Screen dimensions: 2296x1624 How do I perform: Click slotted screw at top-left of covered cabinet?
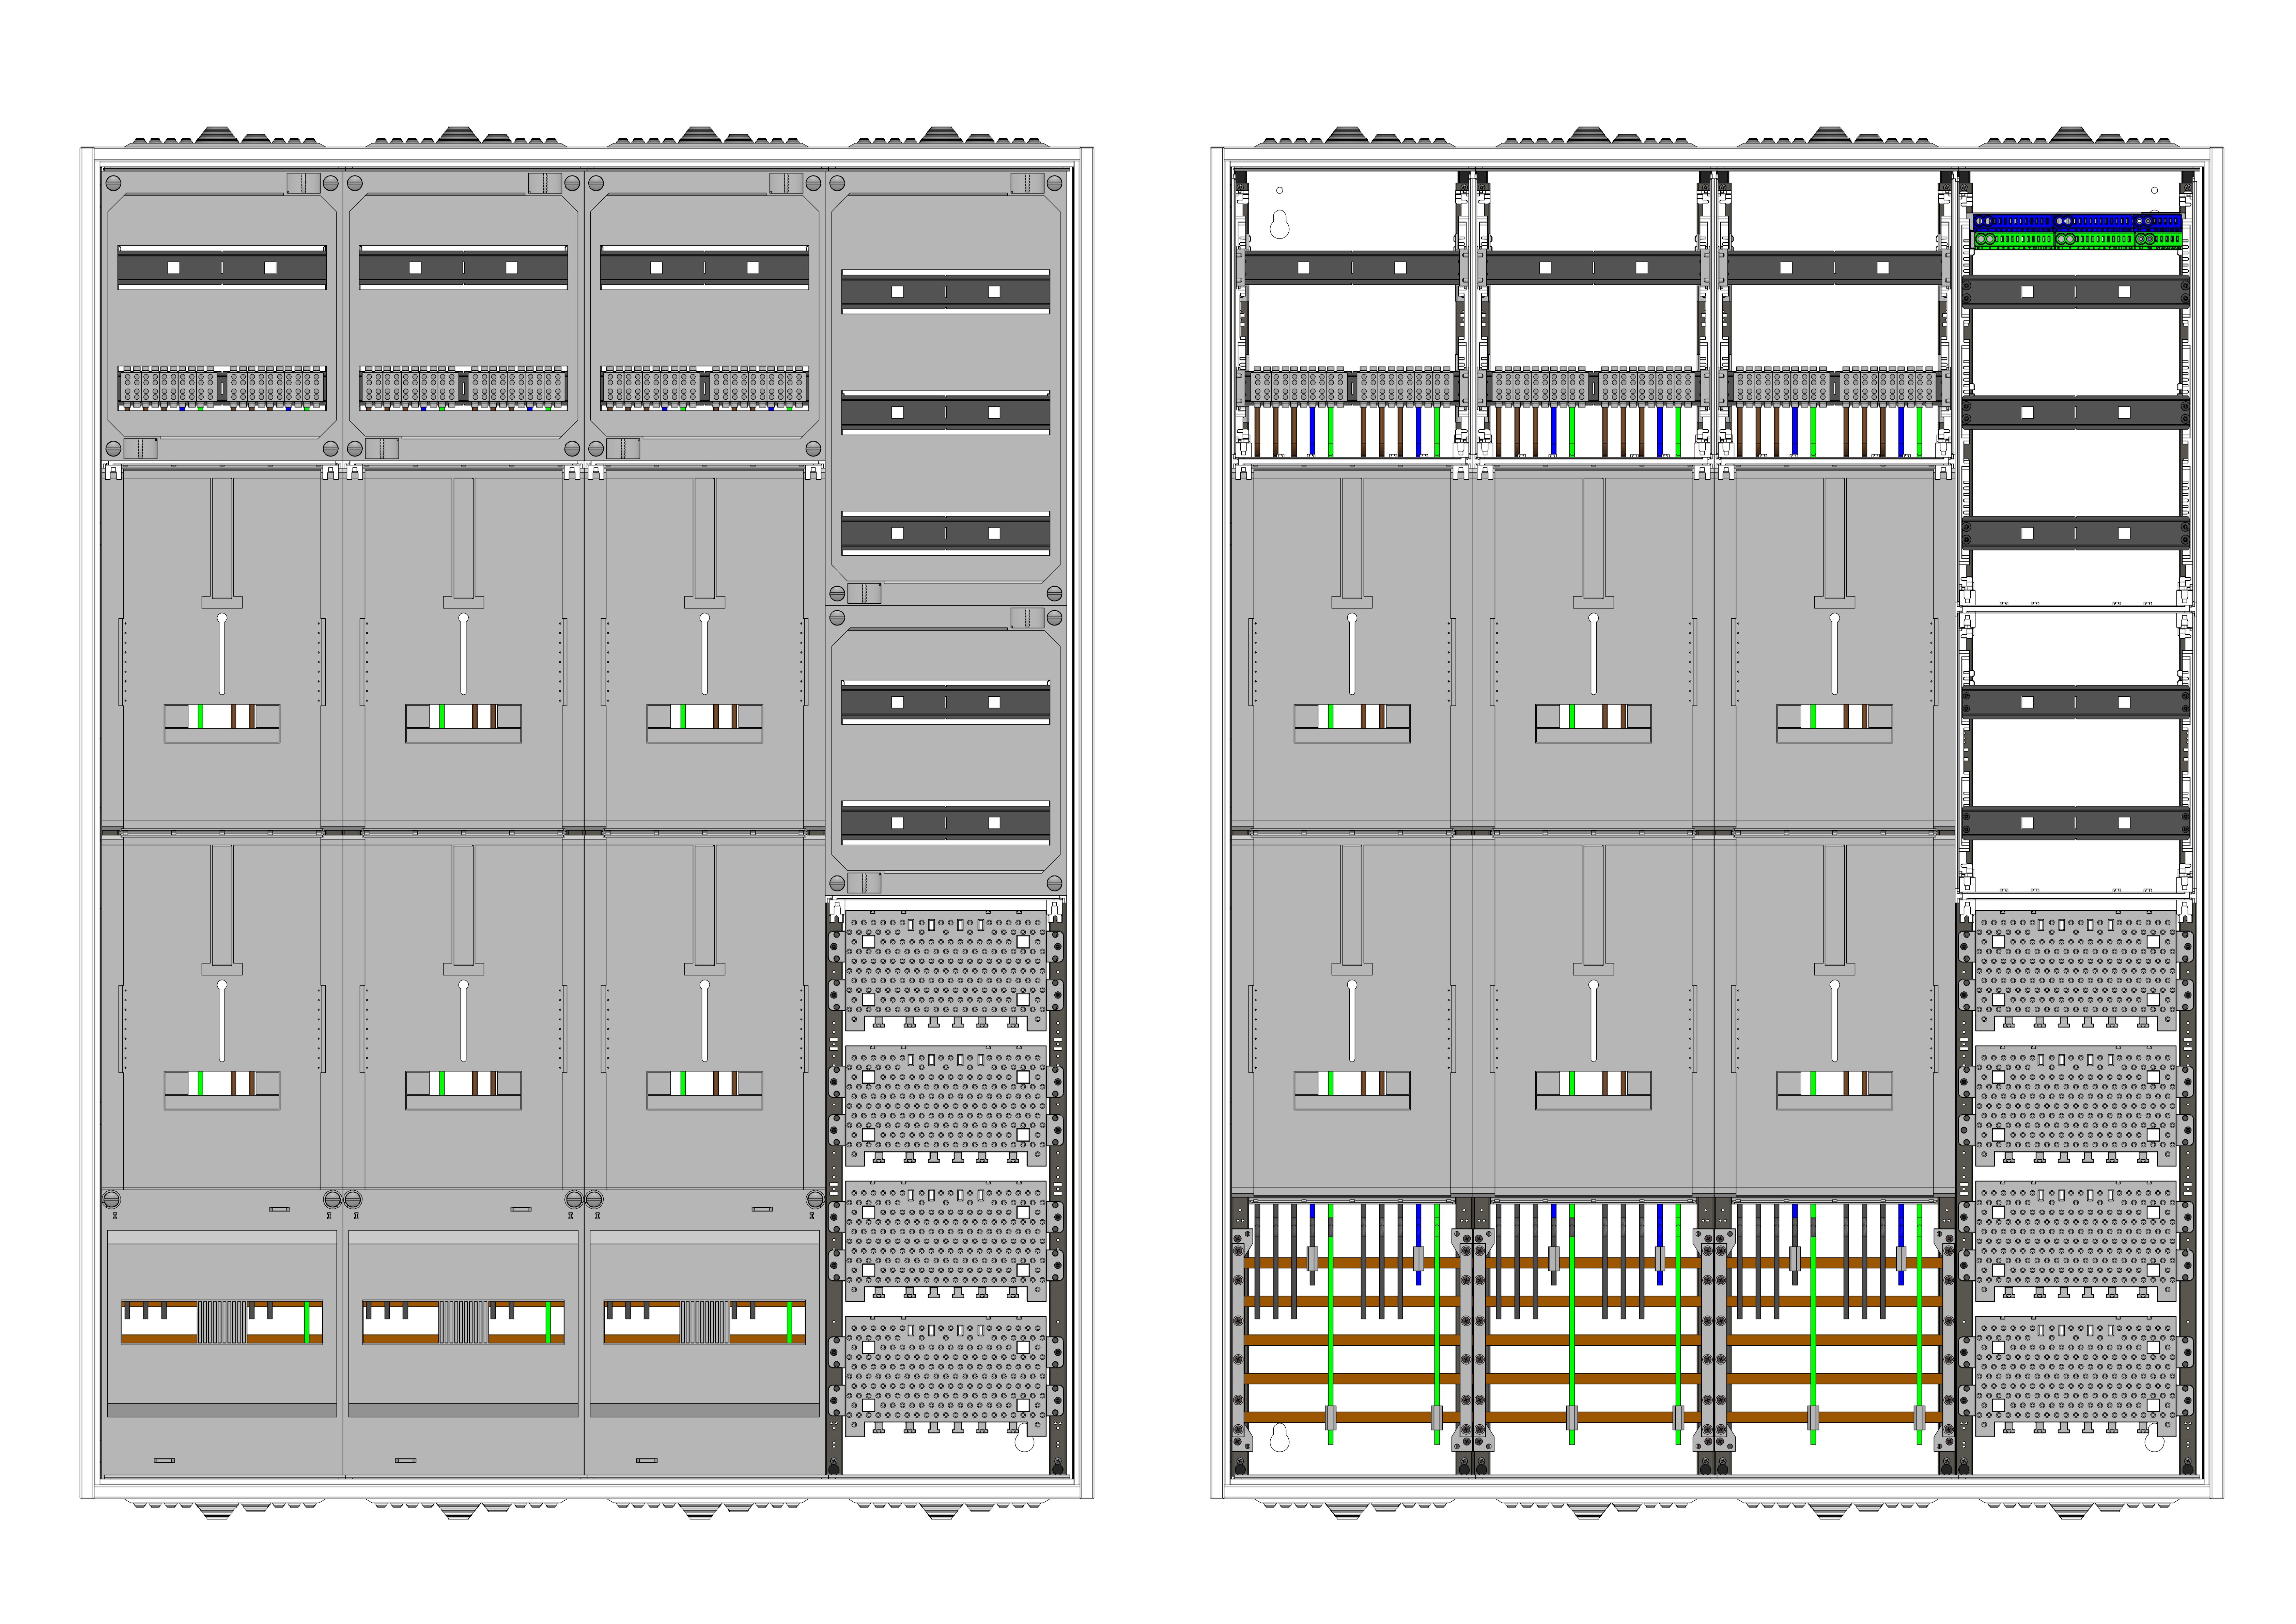tap(113, 183)
